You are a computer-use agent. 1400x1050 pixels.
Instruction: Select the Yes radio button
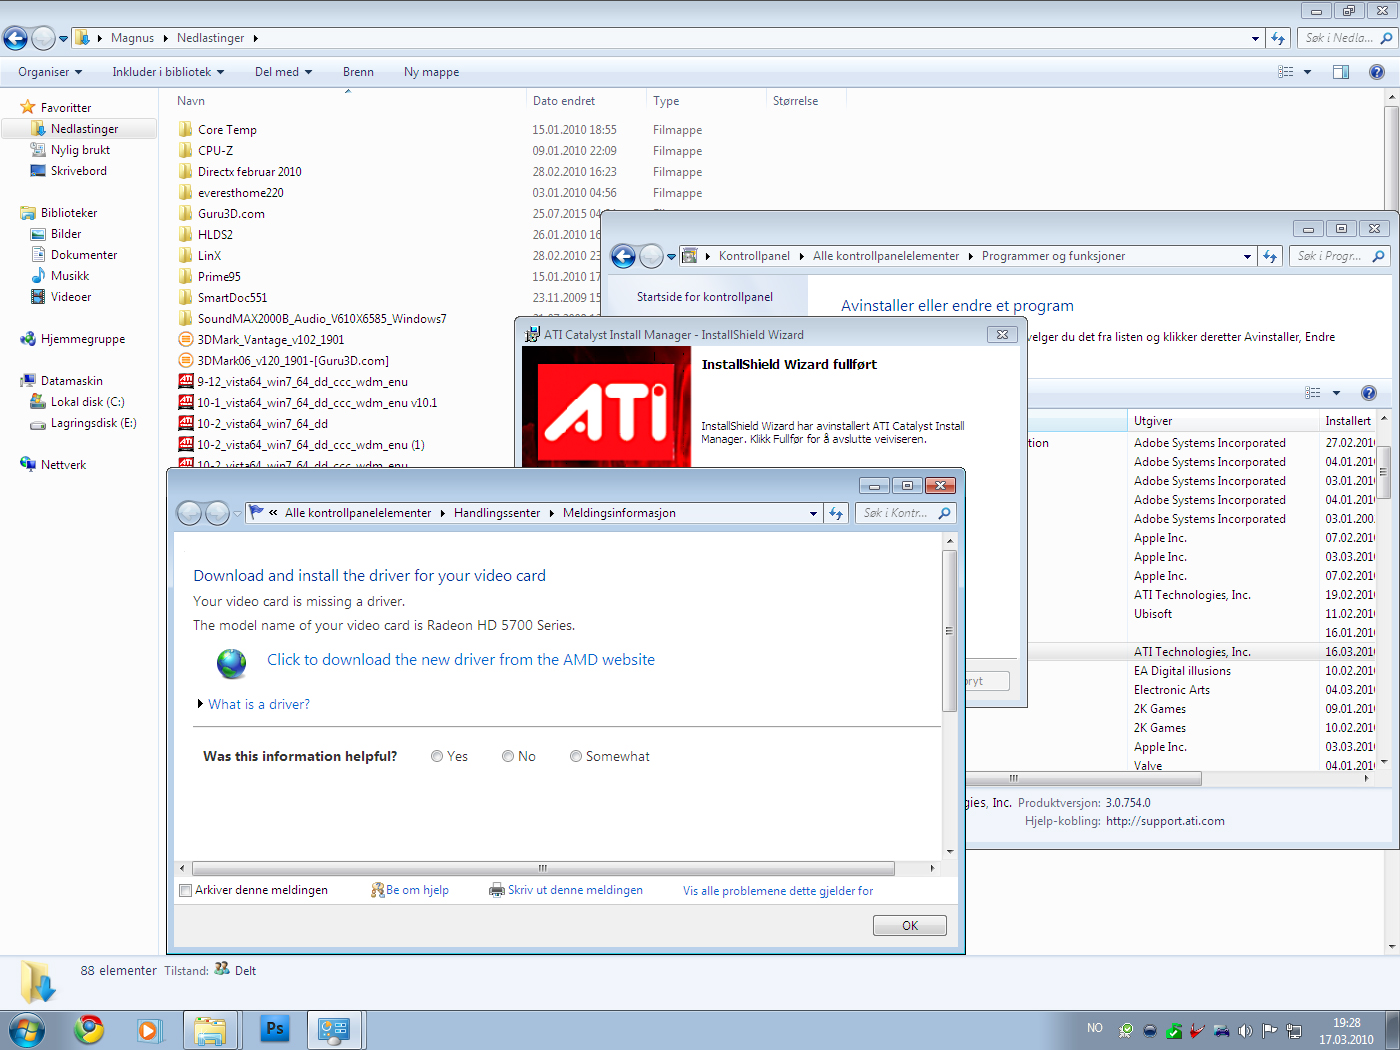(437, 757)
